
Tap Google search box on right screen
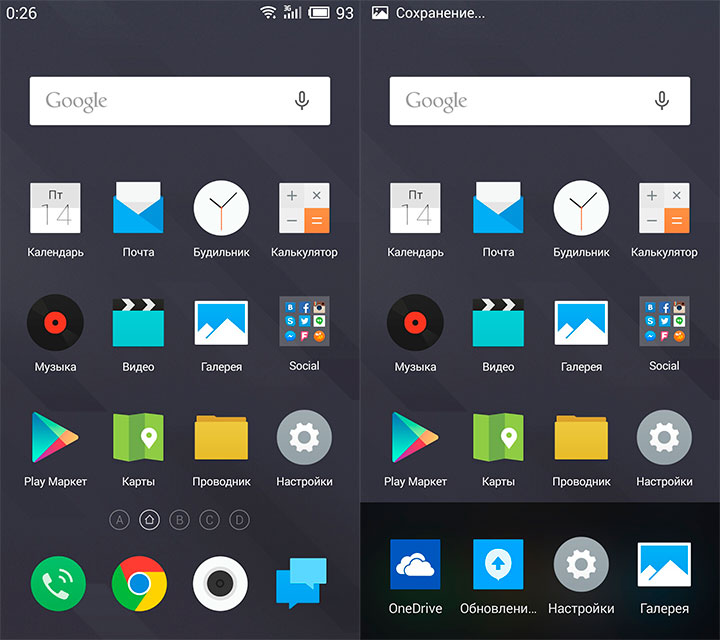pos(540,101)
